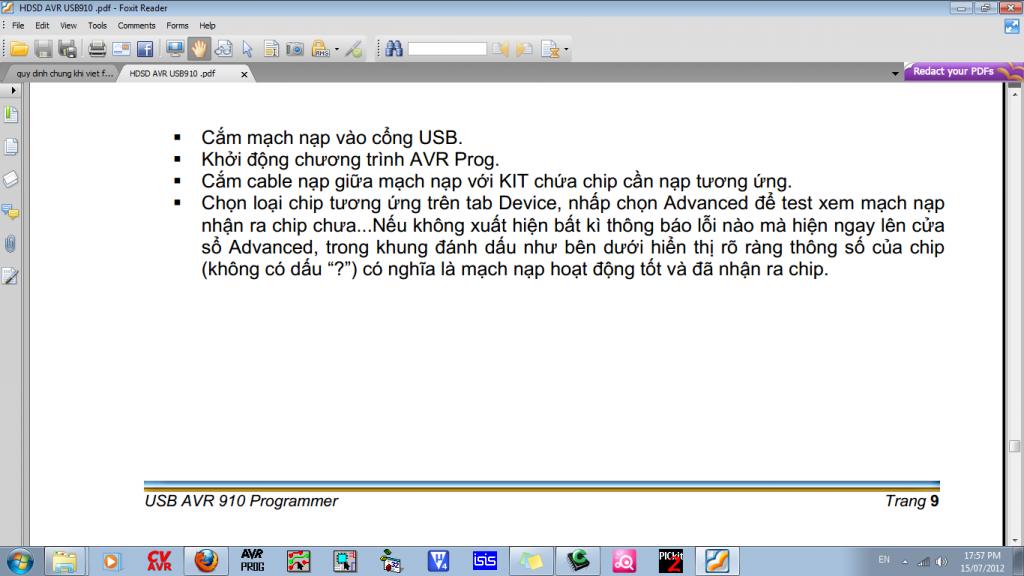Select the arrow Select Annotation tool
This screenshot has width=1024, height=576.
247,49
